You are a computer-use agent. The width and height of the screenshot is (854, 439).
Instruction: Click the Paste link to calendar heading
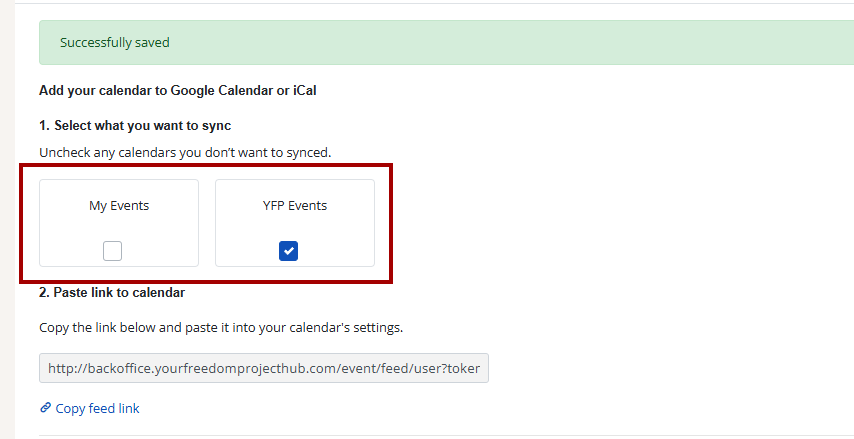pos(112,293)
